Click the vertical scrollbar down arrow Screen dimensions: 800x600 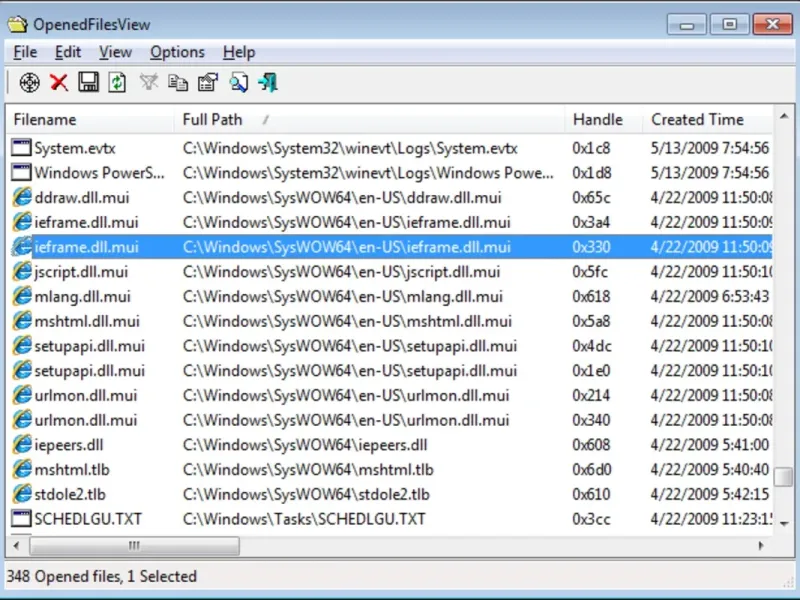[784, 524]
